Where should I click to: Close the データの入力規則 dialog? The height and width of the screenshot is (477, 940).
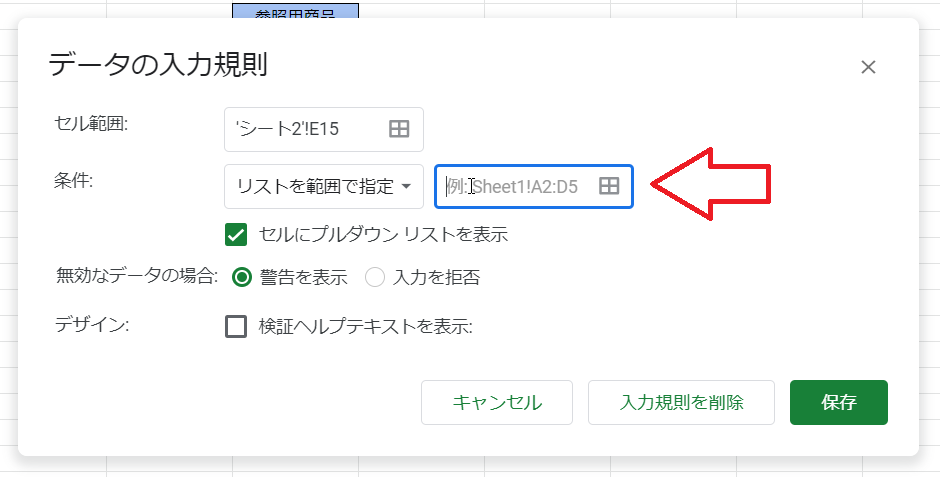(868, 67)
